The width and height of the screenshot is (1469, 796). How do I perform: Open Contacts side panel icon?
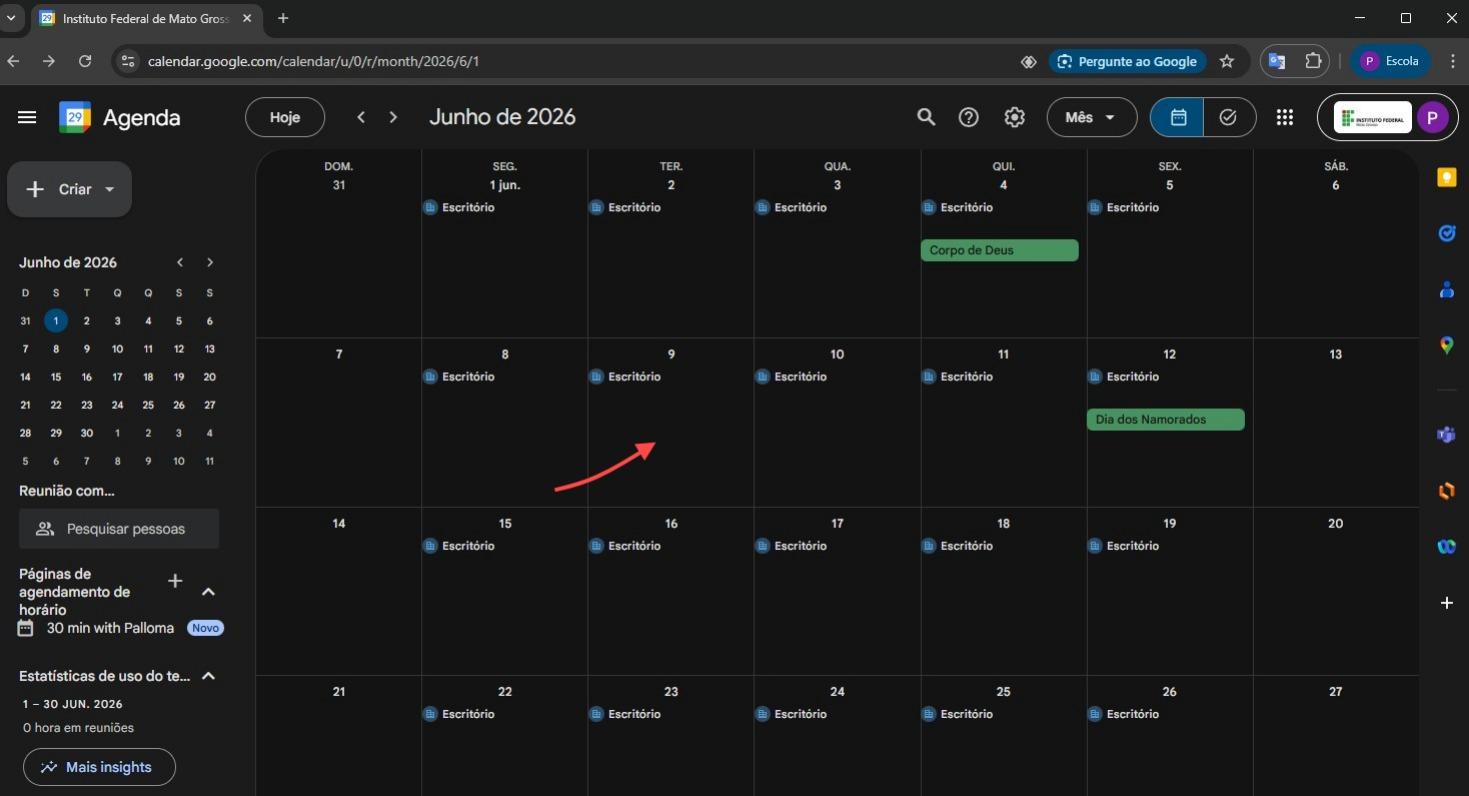click(1446, 289)
